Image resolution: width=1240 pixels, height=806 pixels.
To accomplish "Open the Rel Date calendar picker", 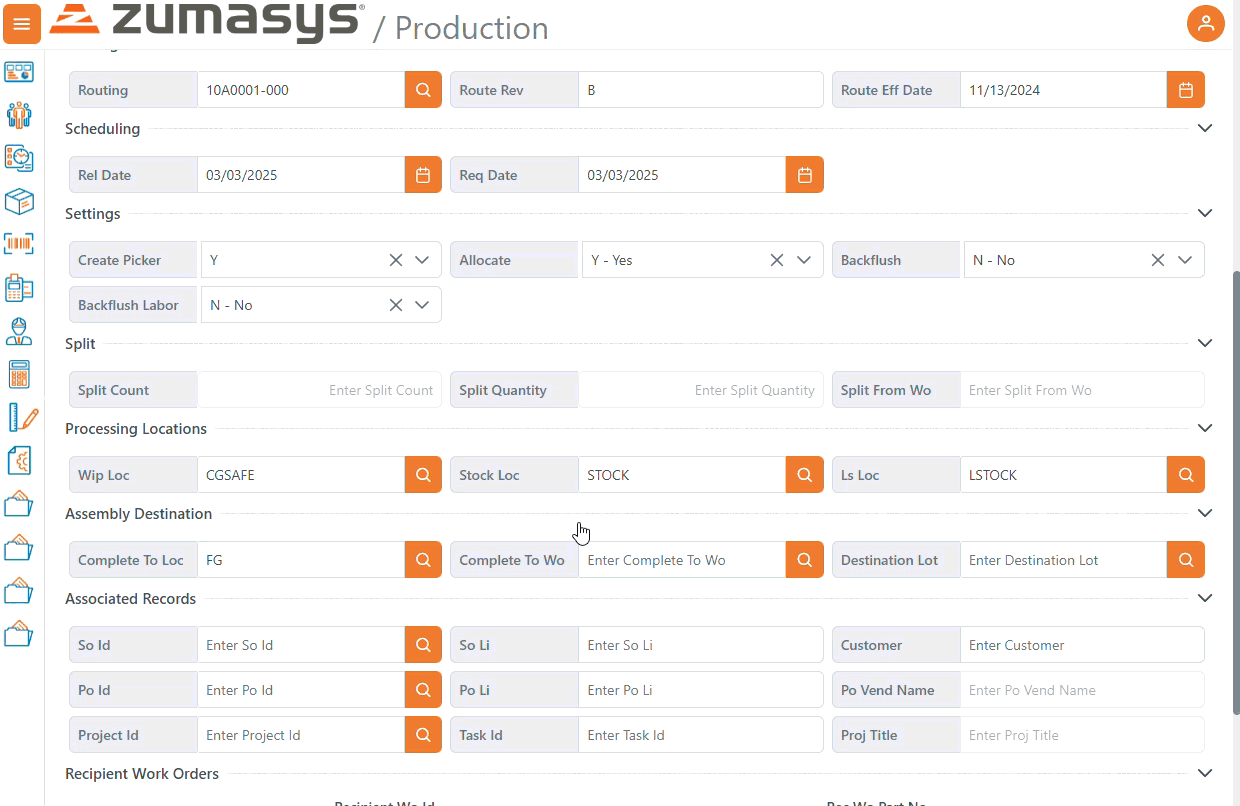I will pos(423,175).
